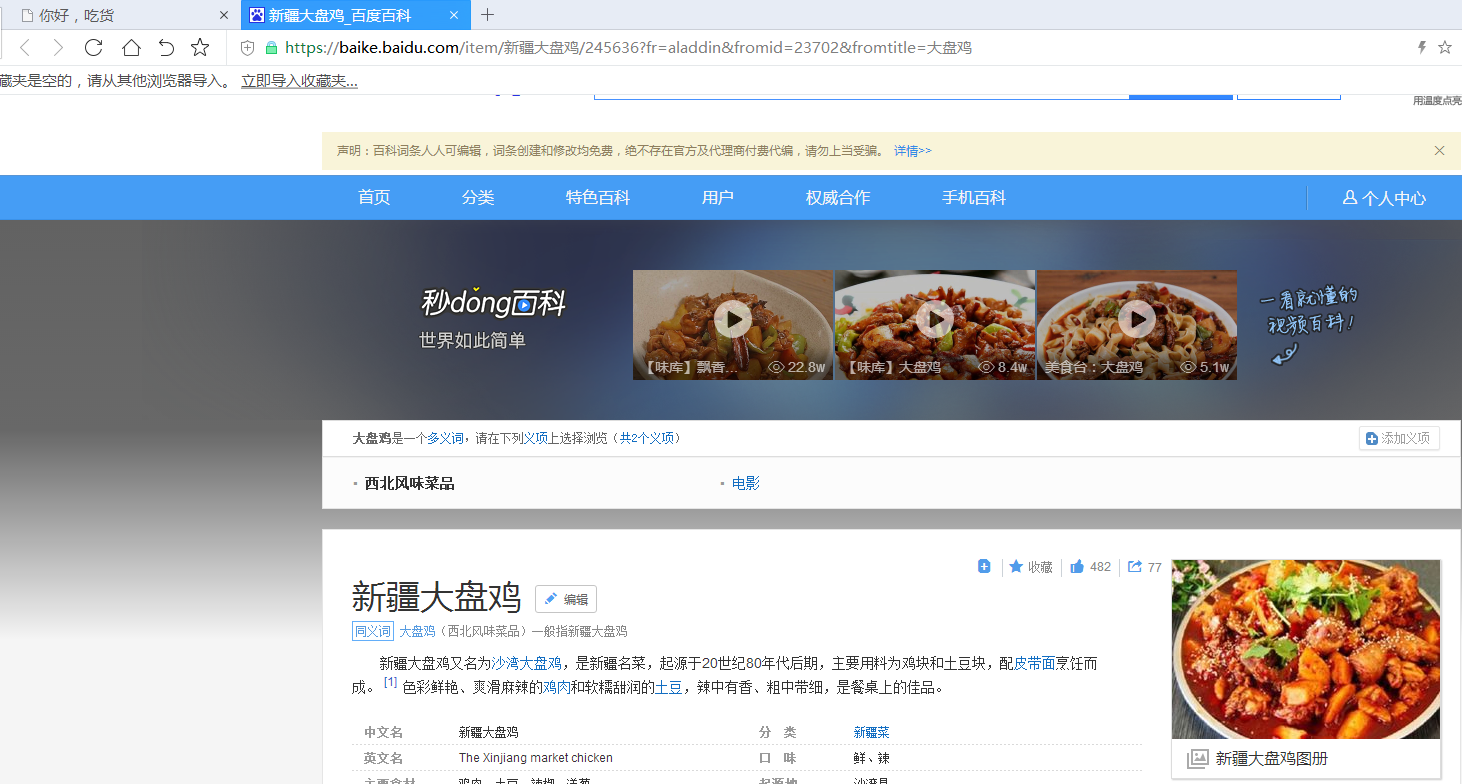
Task: Open the 皮带面 link
Action: click(1035, 663)
